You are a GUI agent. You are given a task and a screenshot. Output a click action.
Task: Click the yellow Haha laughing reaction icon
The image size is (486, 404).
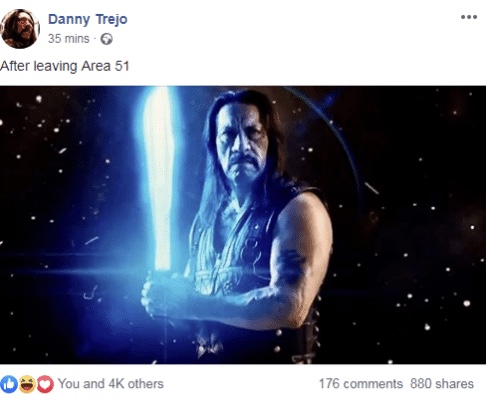[x=27, y=384]
